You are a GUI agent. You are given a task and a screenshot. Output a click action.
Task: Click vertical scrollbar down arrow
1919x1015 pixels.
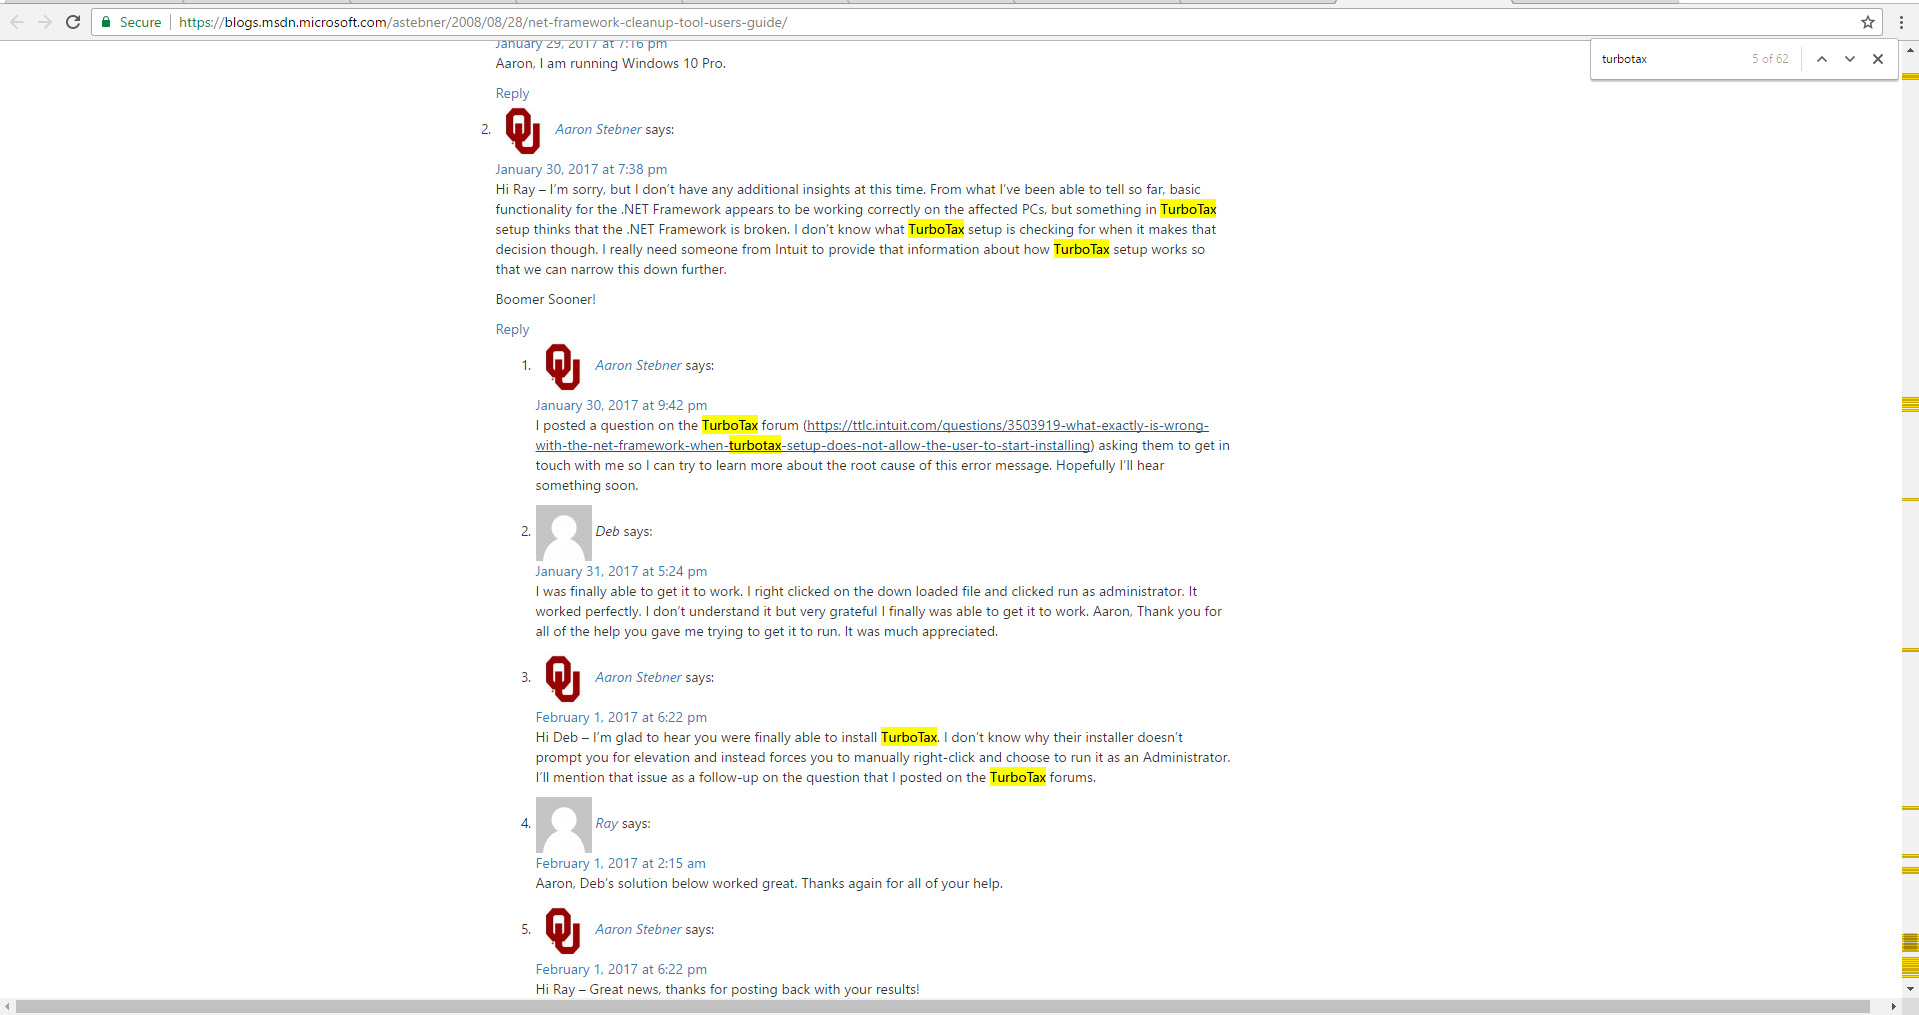pyautogui.click(x=1910, y=989)
